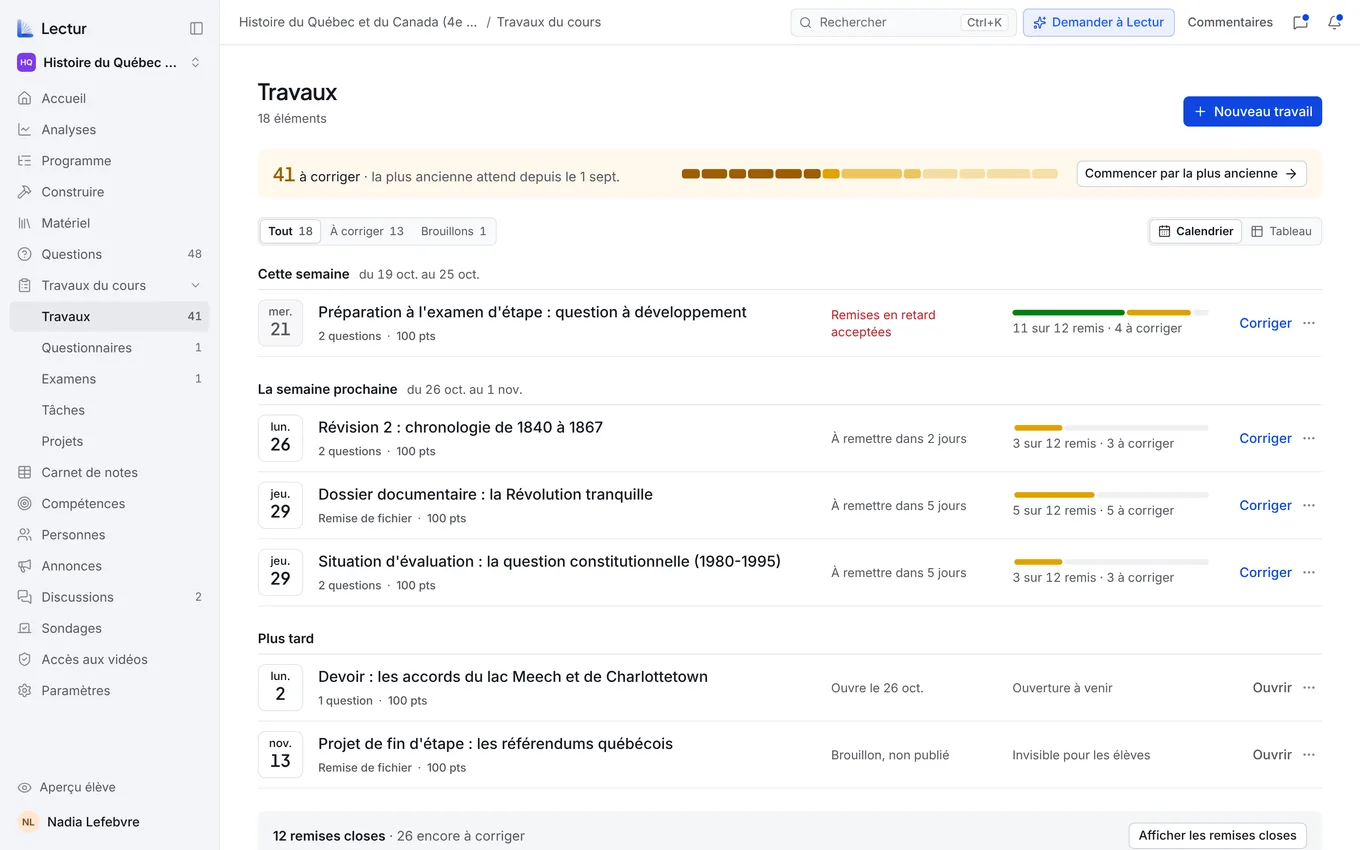This screenshot has height=850, width=1360.
Task: Show closed submissions with Afficher les remises closes
Action: 1217,835
